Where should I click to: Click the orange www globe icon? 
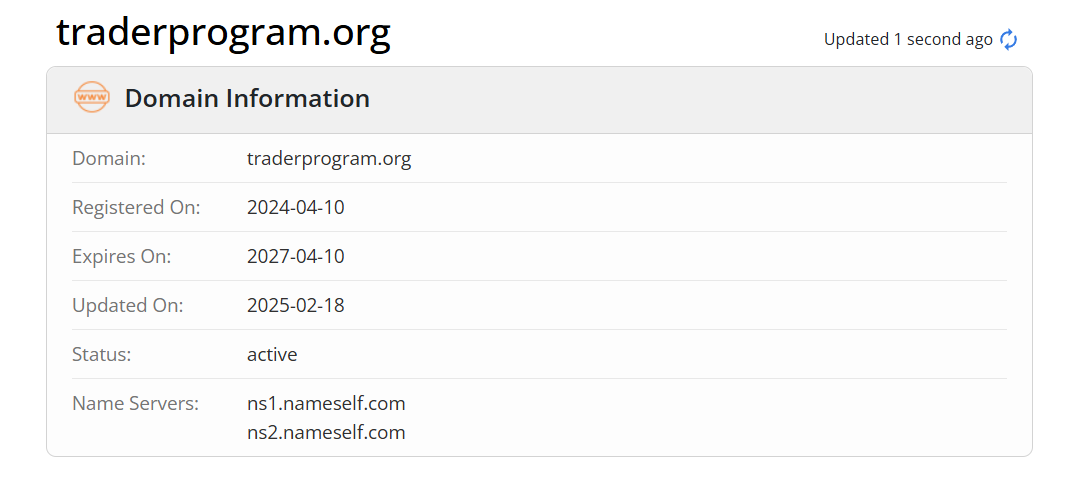(92, 98)
